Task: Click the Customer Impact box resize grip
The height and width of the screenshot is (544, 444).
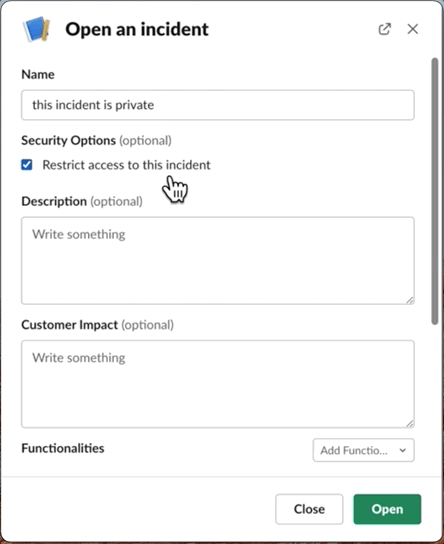Action: click(410, 424)
